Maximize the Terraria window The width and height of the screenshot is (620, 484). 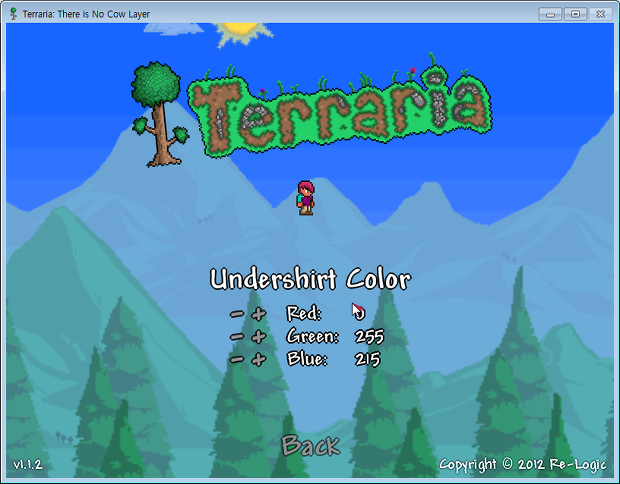tap(575, 14)
